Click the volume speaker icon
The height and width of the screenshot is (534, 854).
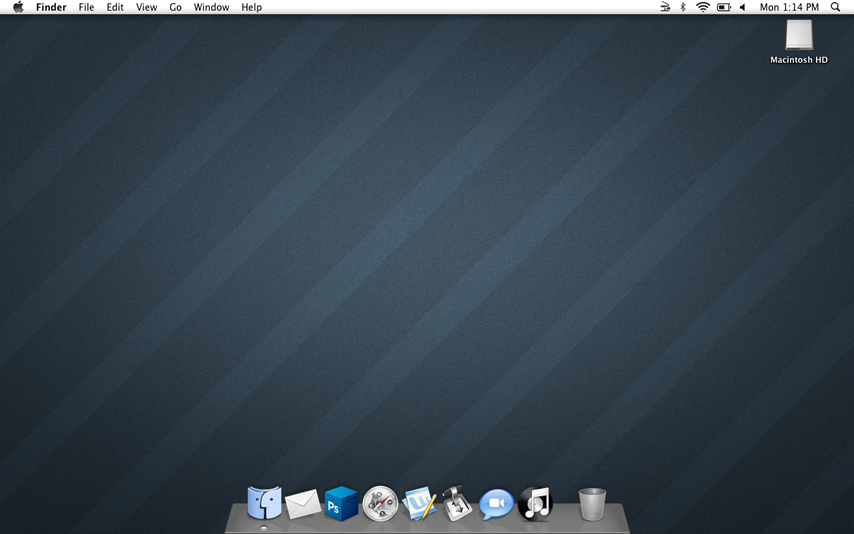742,7
